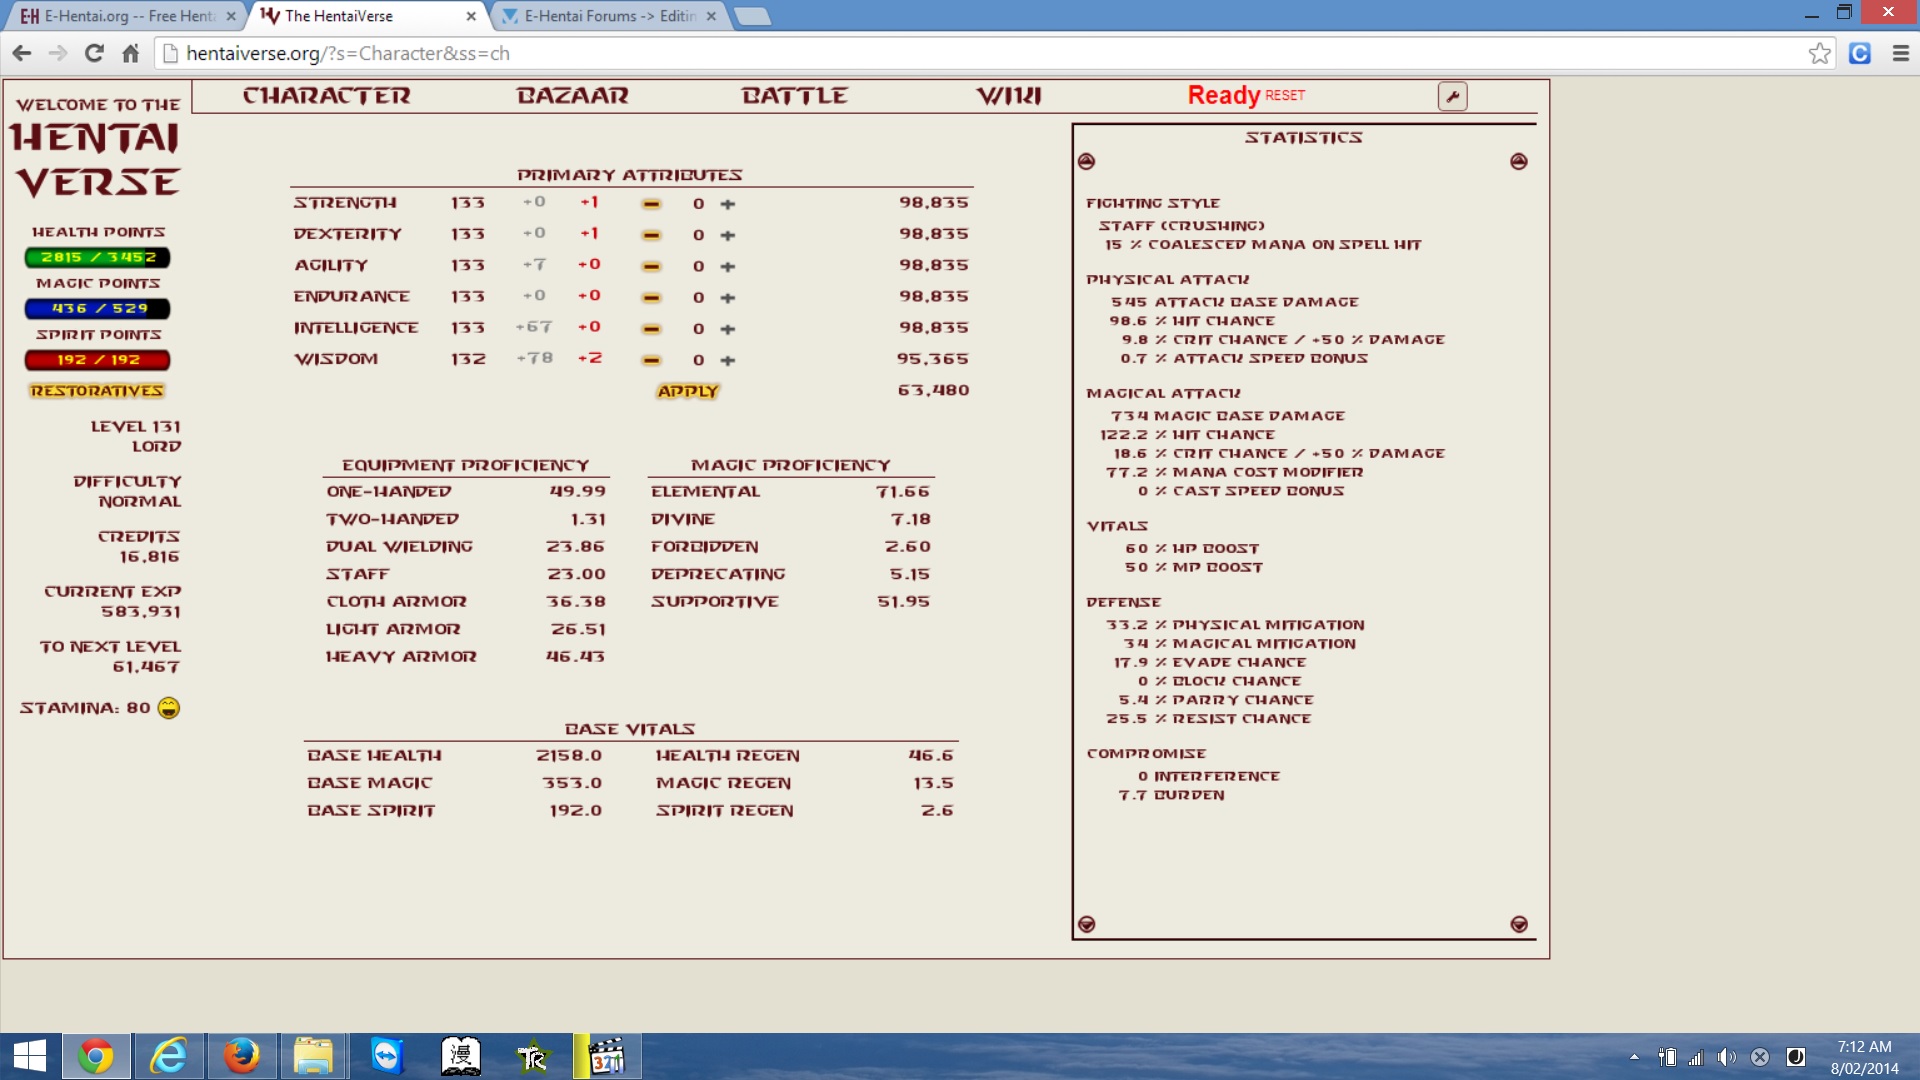Increase Dexterity with the plus button

[728, 235]
